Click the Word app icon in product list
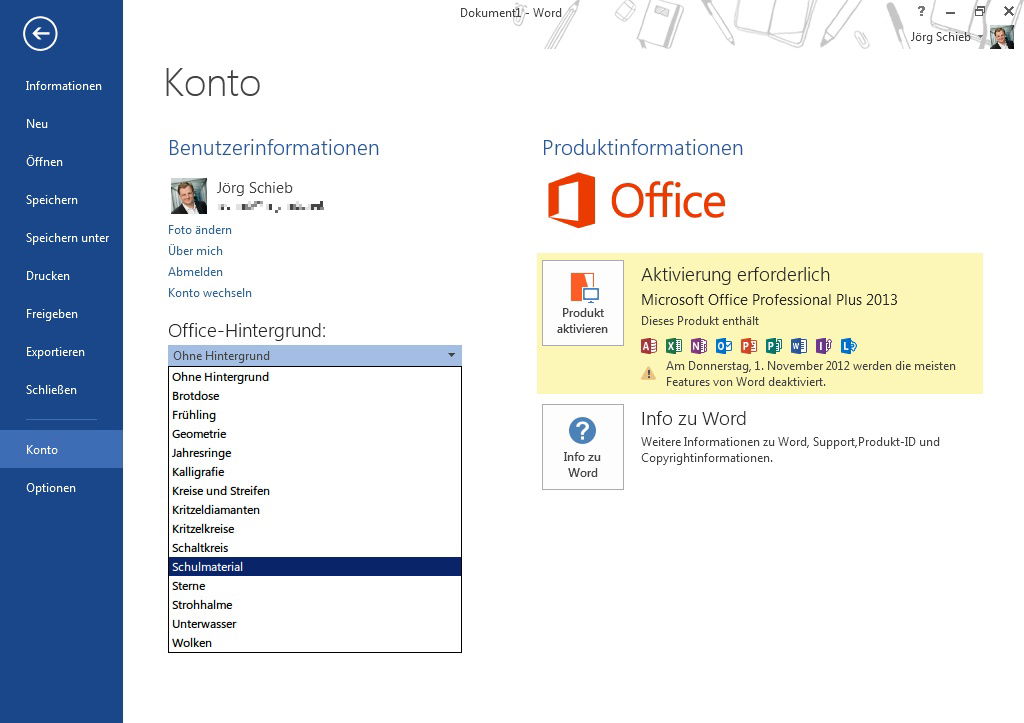 [x=799, y=345]
